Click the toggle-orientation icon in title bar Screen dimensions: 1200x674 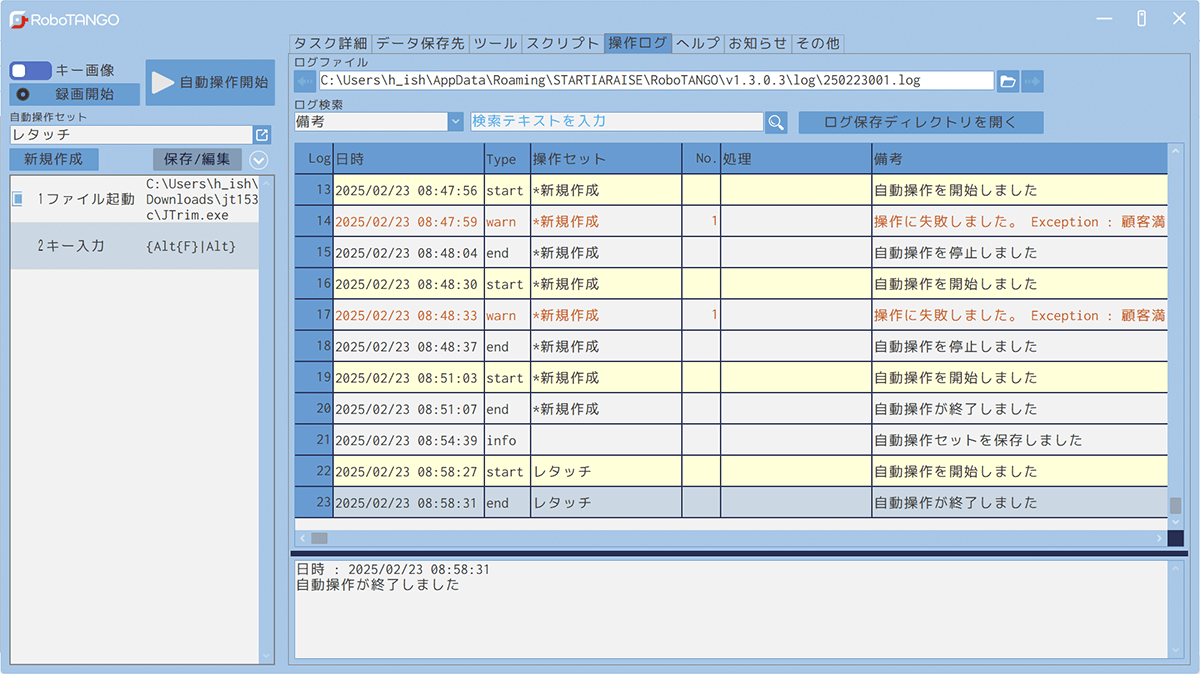coord(1141,19)
